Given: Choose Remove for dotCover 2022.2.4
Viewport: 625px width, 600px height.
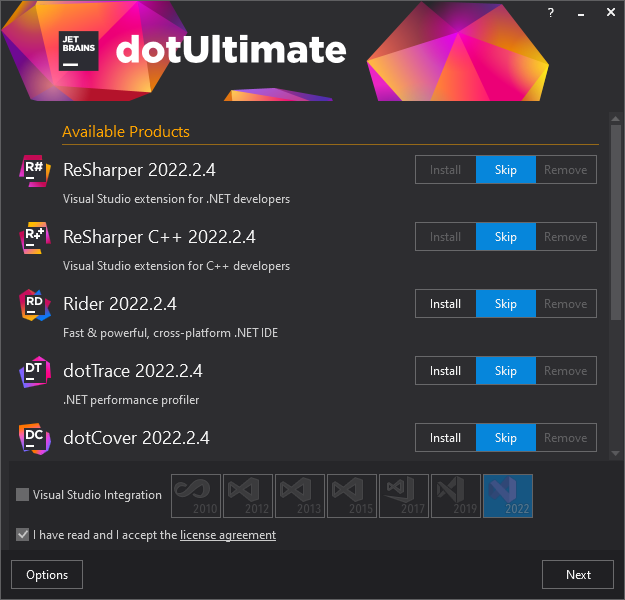Looking at the screenshot, I should [566, 437].
